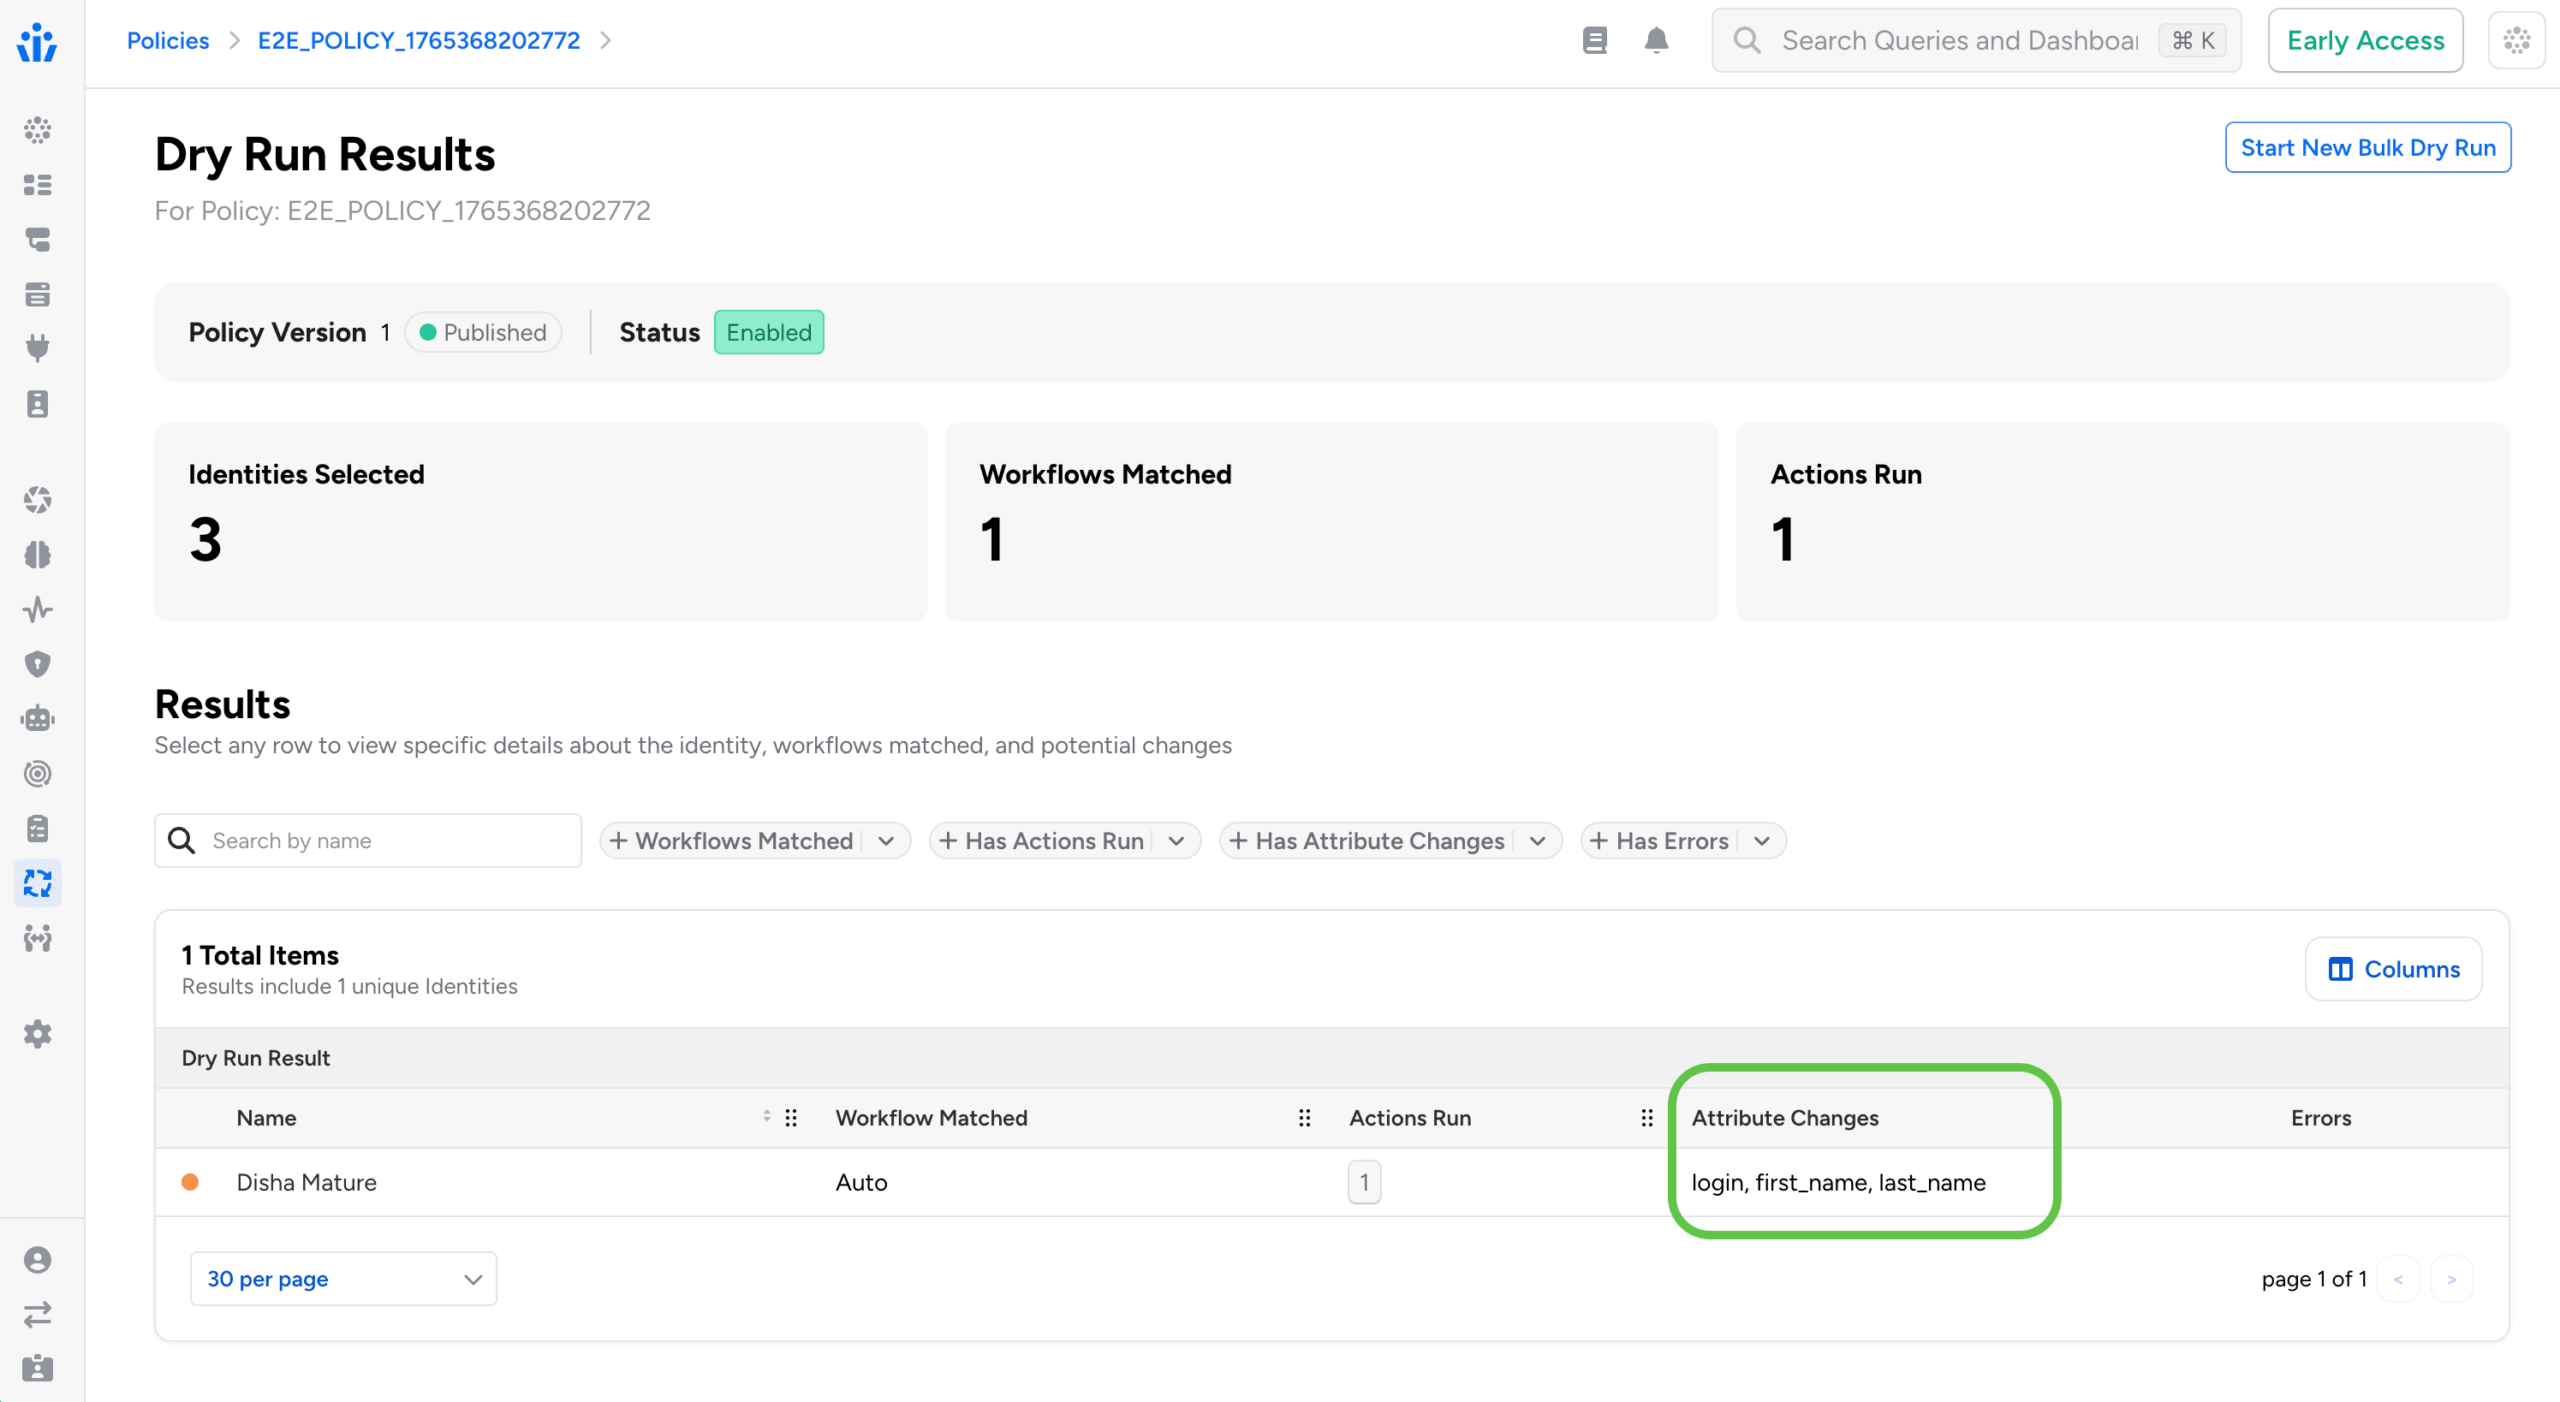Open the shield icon in sidebar
2560x1402 pixels.
[37, 664]
